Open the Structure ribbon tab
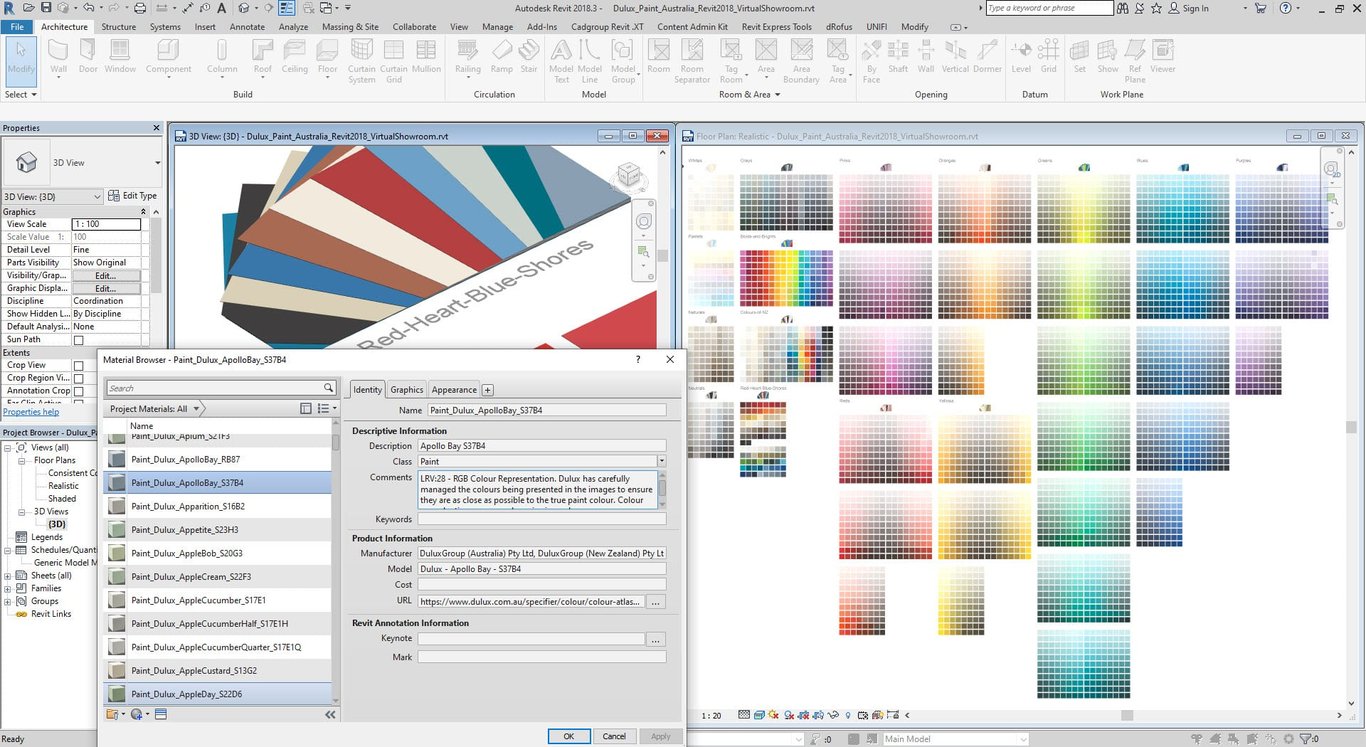 point(119,27)
